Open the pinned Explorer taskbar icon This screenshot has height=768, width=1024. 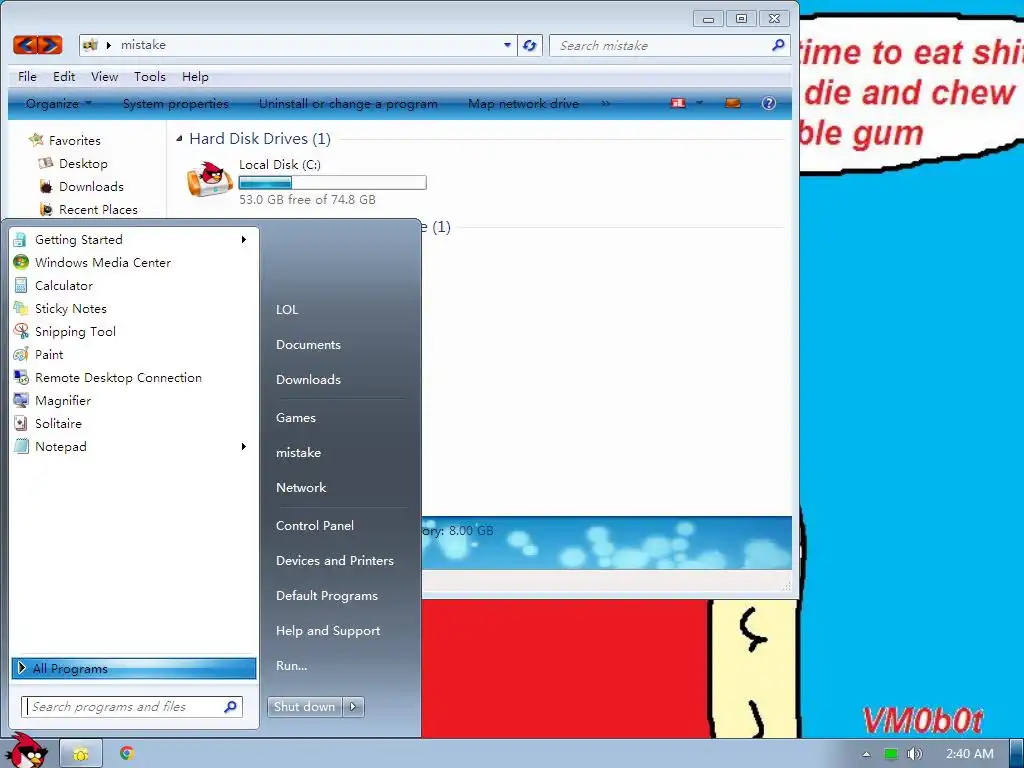point(81,754)
